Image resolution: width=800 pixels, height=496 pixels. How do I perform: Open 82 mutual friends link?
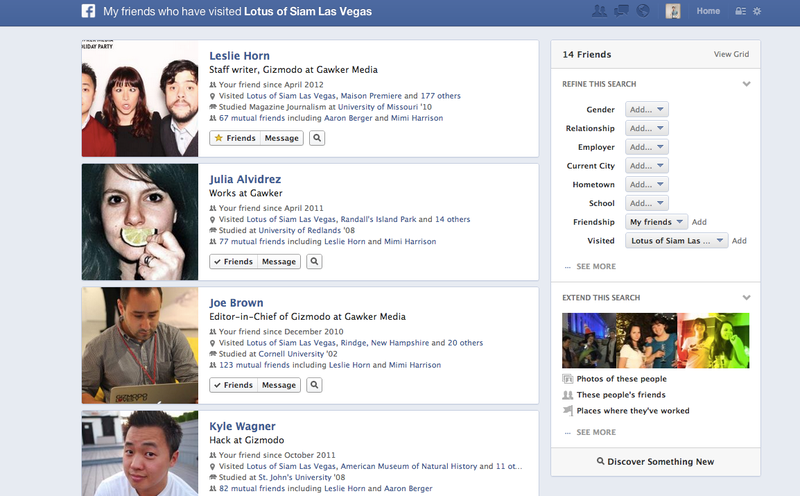[x=252, y=488]
